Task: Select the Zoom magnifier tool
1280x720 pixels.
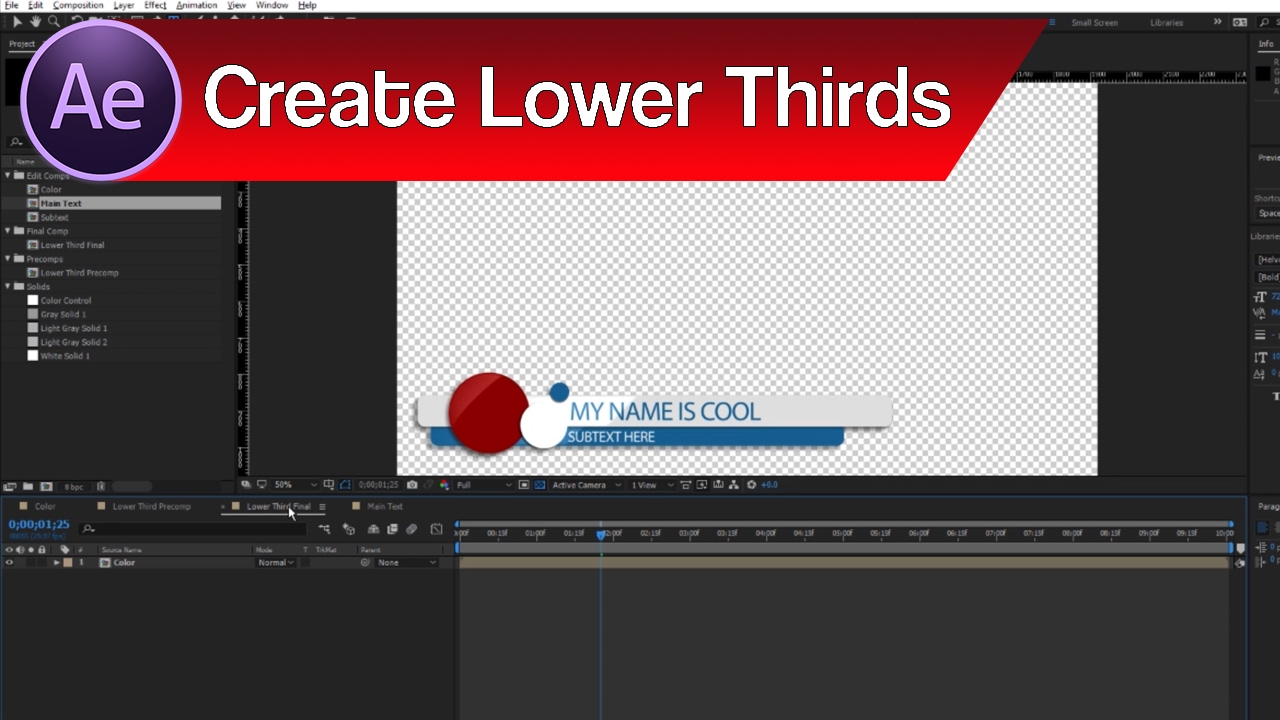Action: pos(54,21)
